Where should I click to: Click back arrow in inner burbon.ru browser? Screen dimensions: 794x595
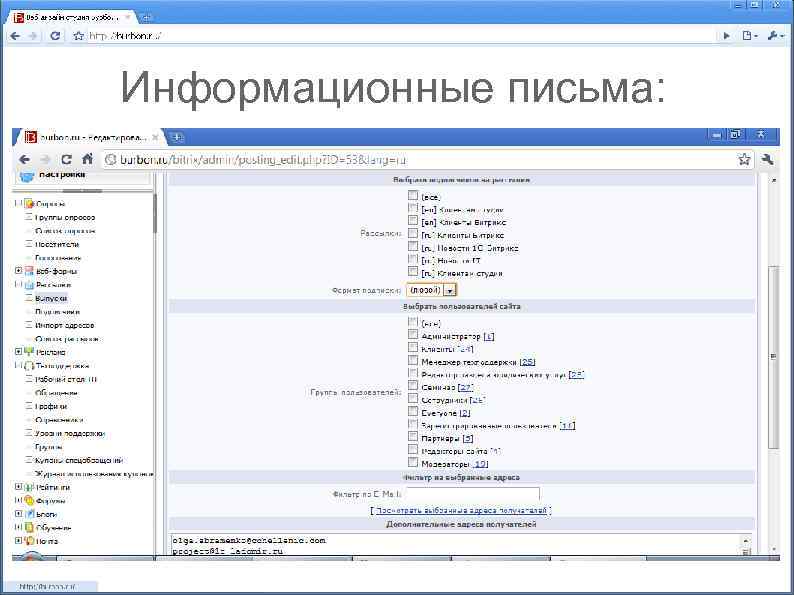(24, 160)
